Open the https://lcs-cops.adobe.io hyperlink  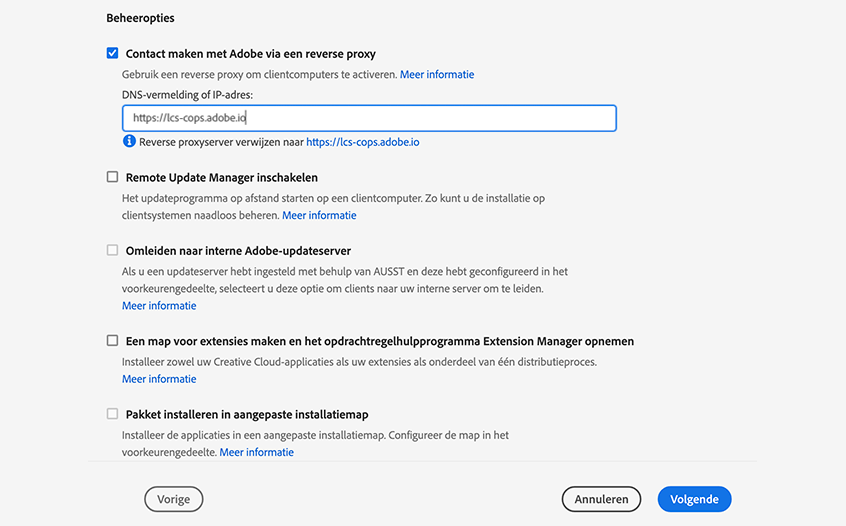(362, 142)
